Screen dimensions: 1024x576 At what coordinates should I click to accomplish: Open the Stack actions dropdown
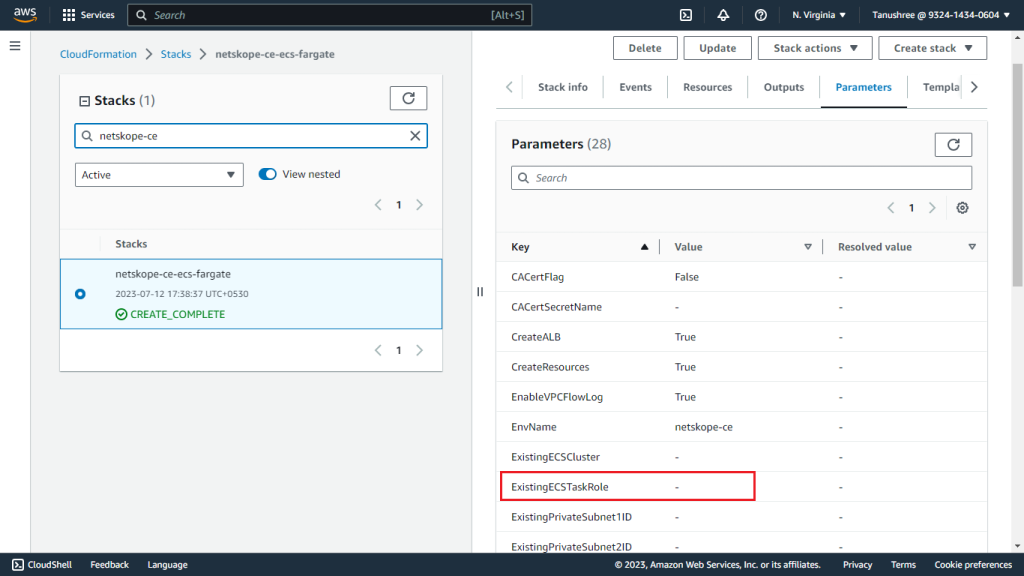(815, 48)
